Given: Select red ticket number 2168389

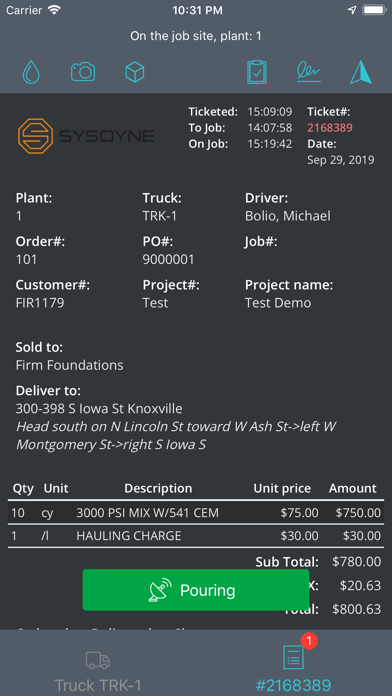Looking at the screenshot, I should pyautogui.click(x=330, y=128).
